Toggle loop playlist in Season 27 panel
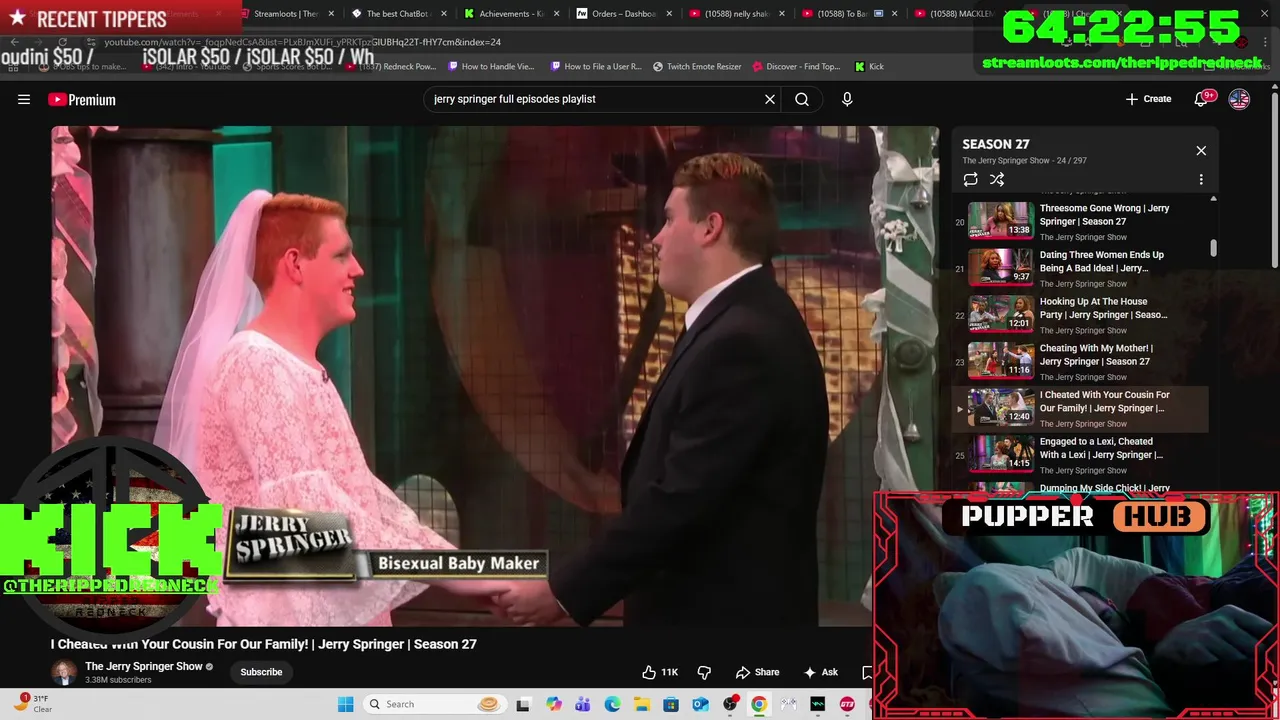The height and width of the screenshot is (720, 1280). coord(970,180)
